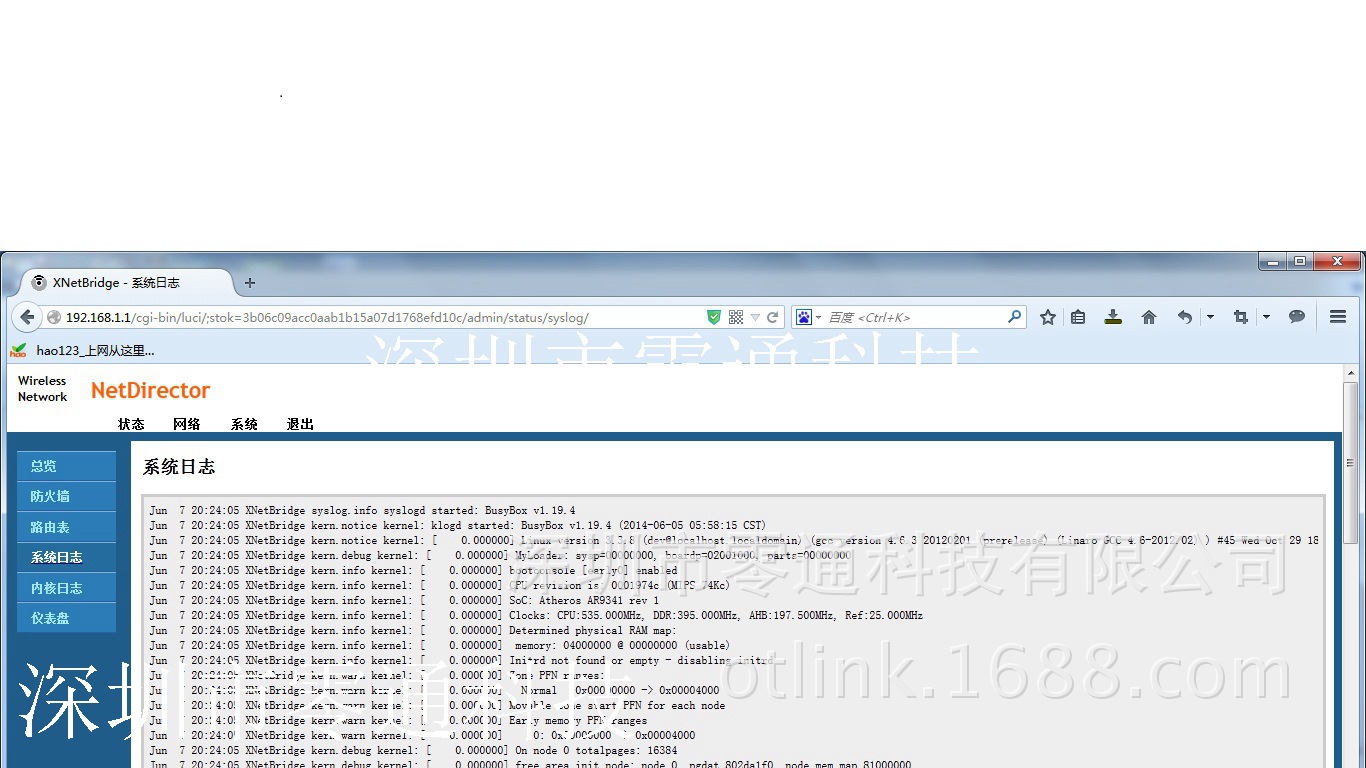
Task: Open the hamburger browser menu
Action: 1338,317
